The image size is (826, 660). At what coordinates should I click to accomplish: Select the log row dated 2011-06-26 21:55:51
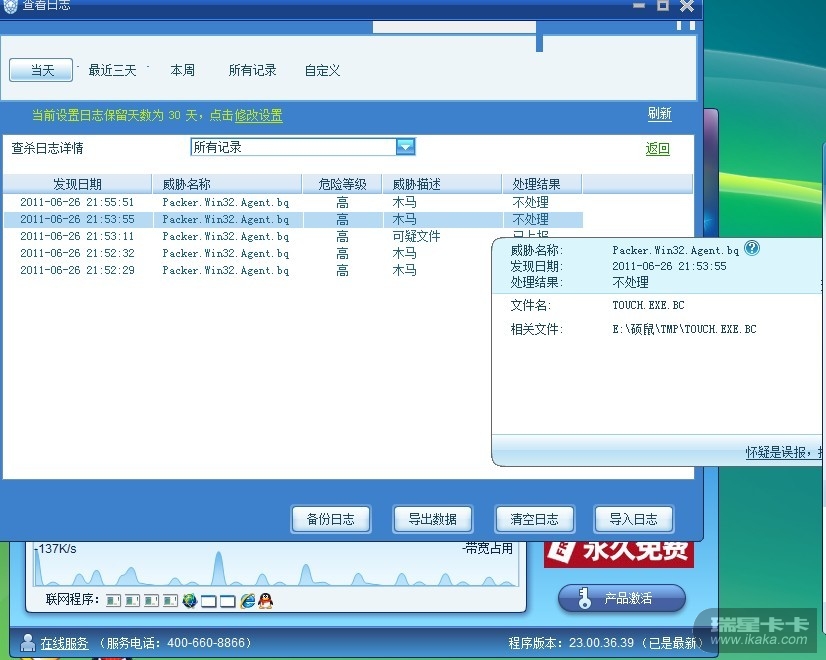[x=293, y=202]
